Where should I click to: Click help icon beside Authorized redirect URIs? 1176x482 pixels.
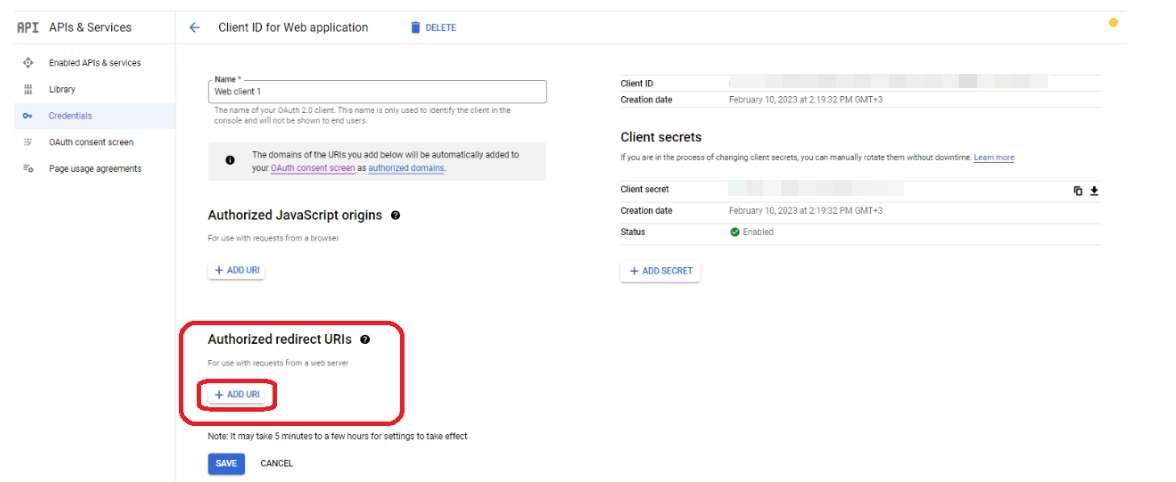(365, 340)
